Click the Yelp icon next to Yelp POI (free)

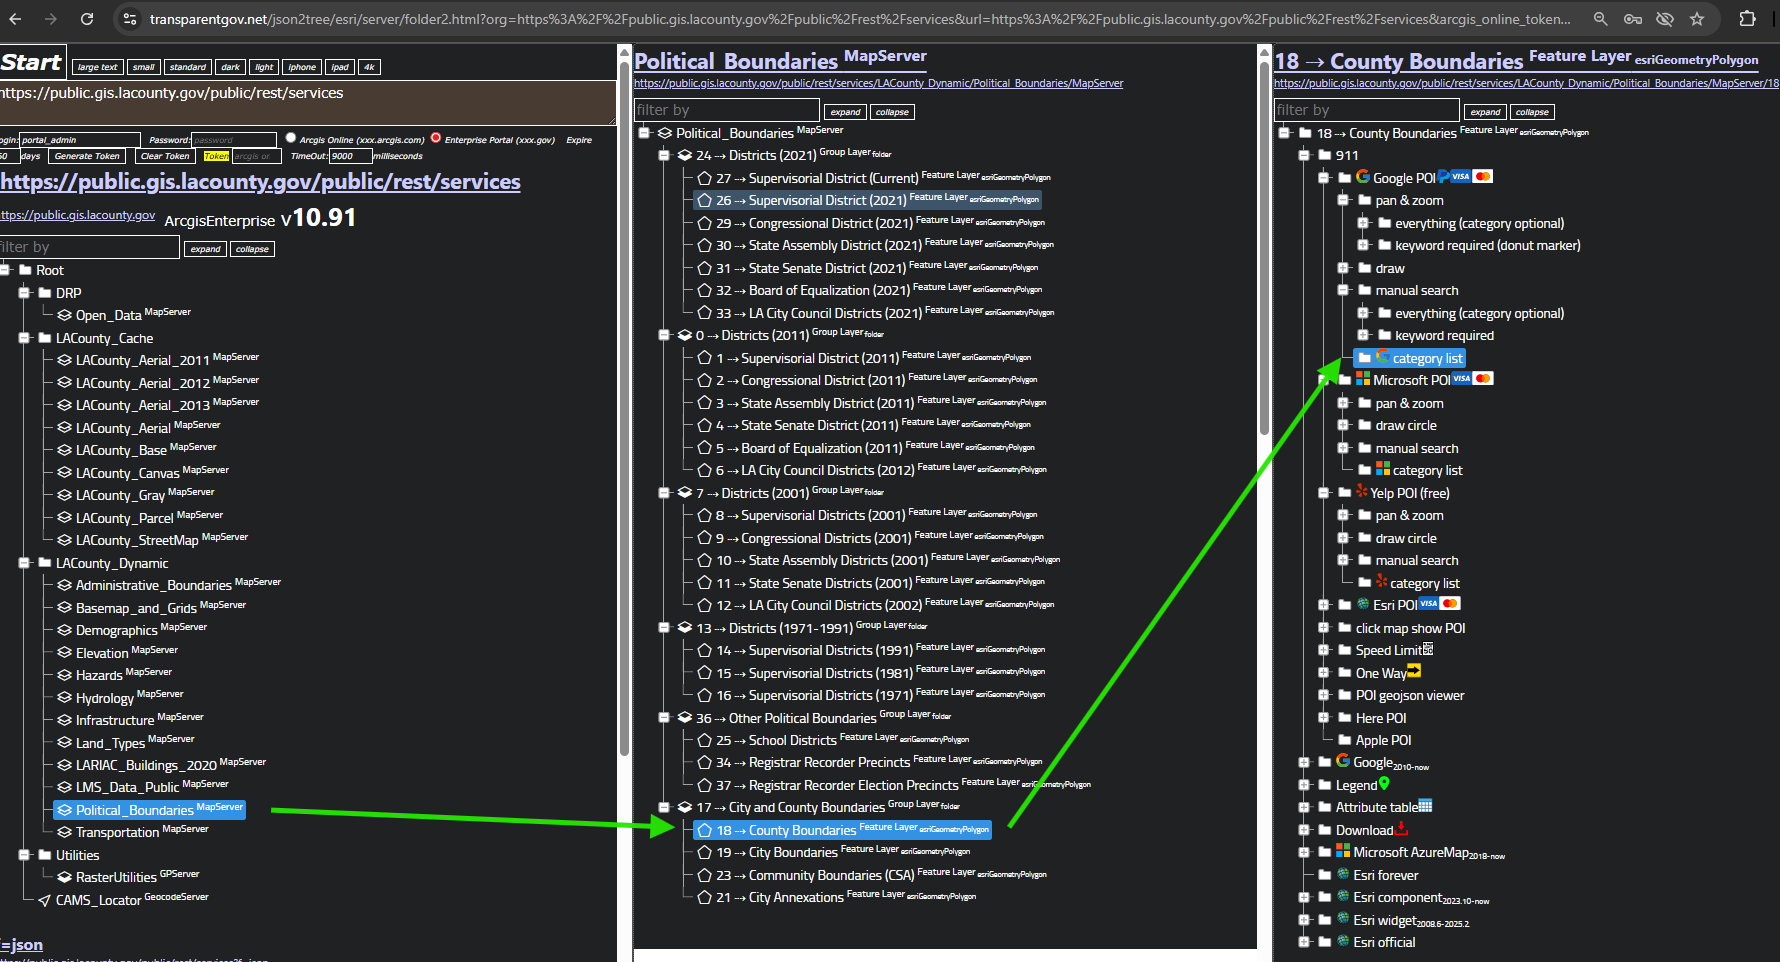click(x=1361, y=492)
